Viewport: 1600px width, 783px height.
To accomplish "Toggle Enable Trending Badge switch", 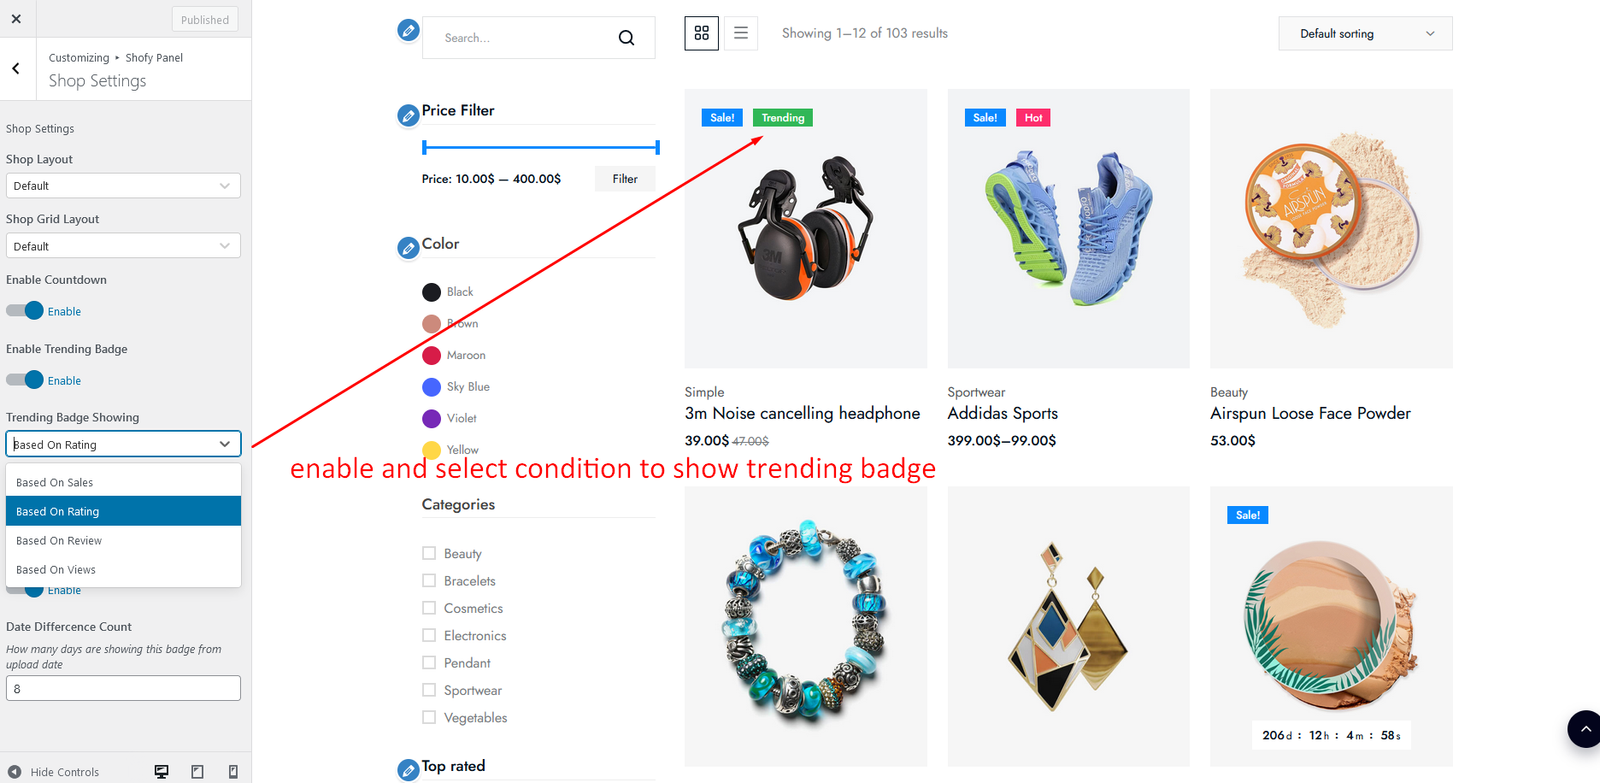I will pos(25,380).
